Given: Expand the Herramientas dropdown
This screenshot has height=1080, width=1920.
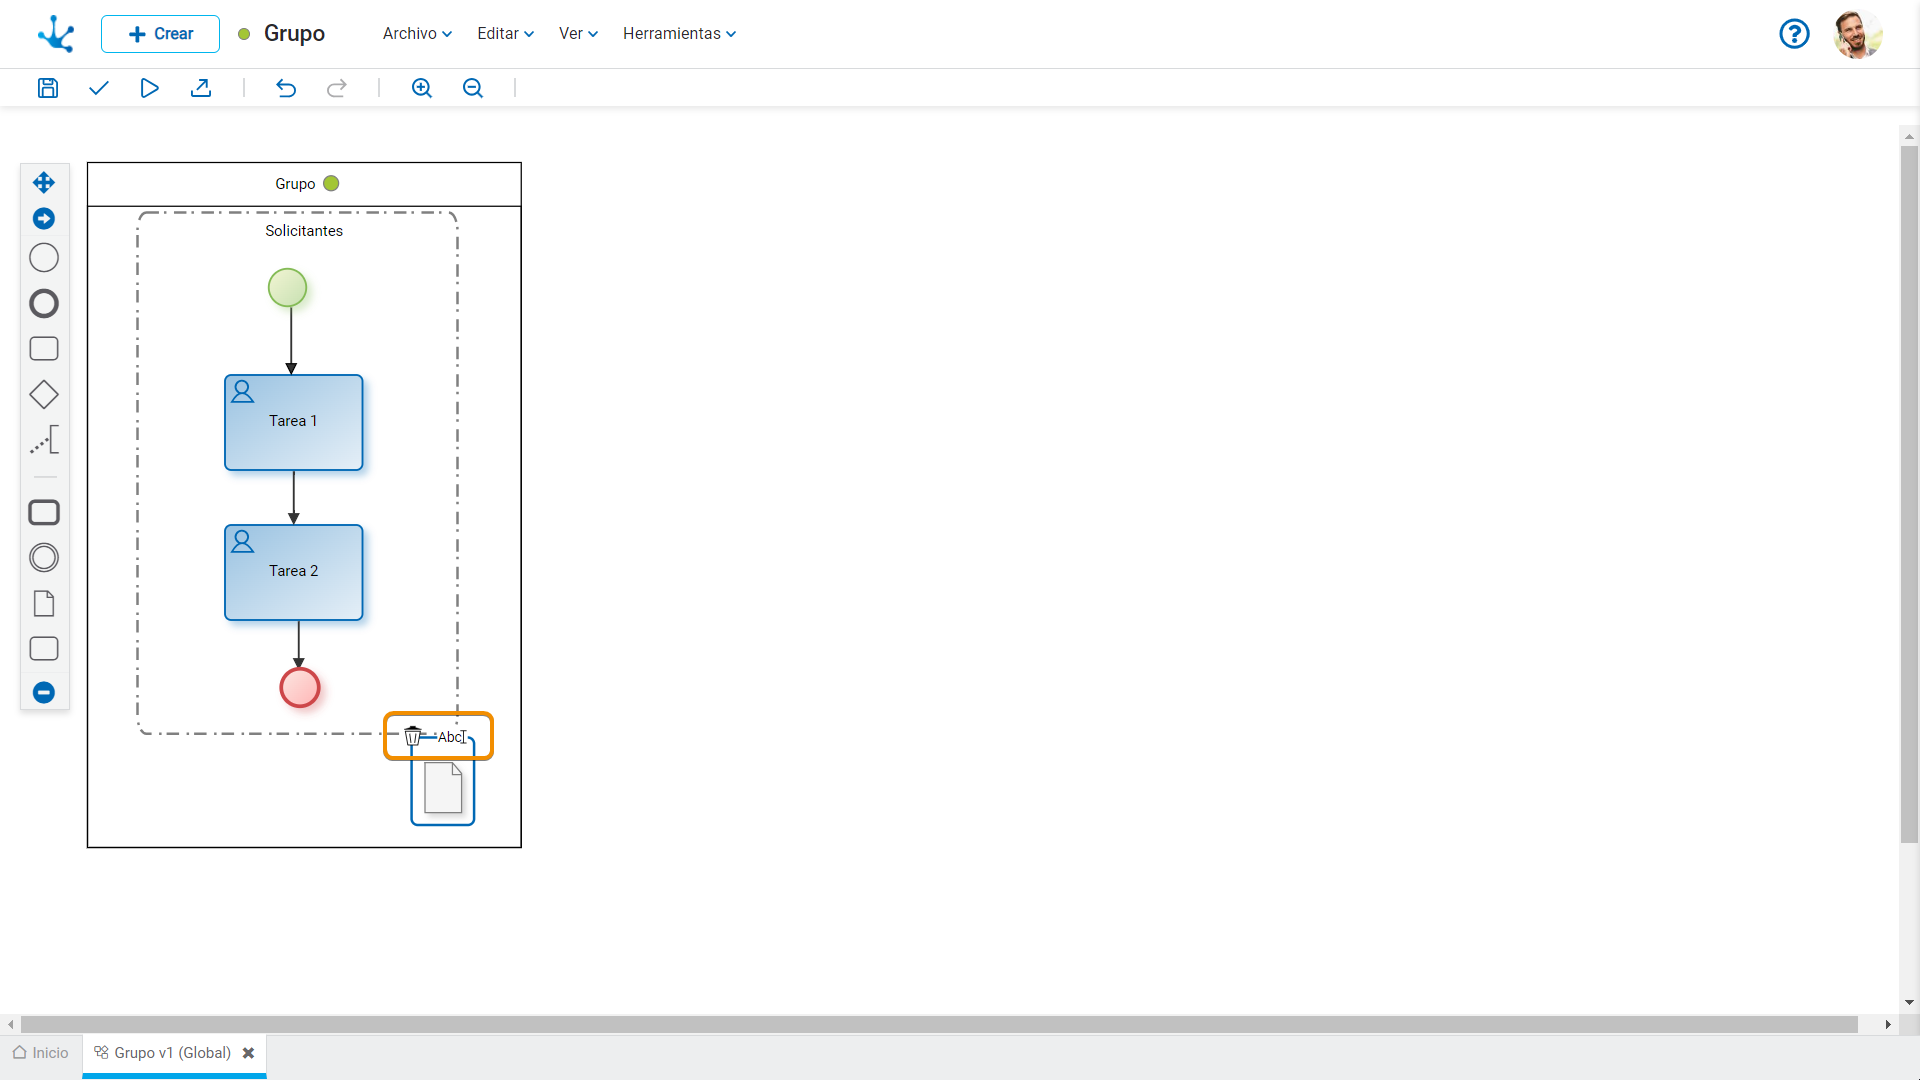Looking at the screenshot, I should click(679, 34).
